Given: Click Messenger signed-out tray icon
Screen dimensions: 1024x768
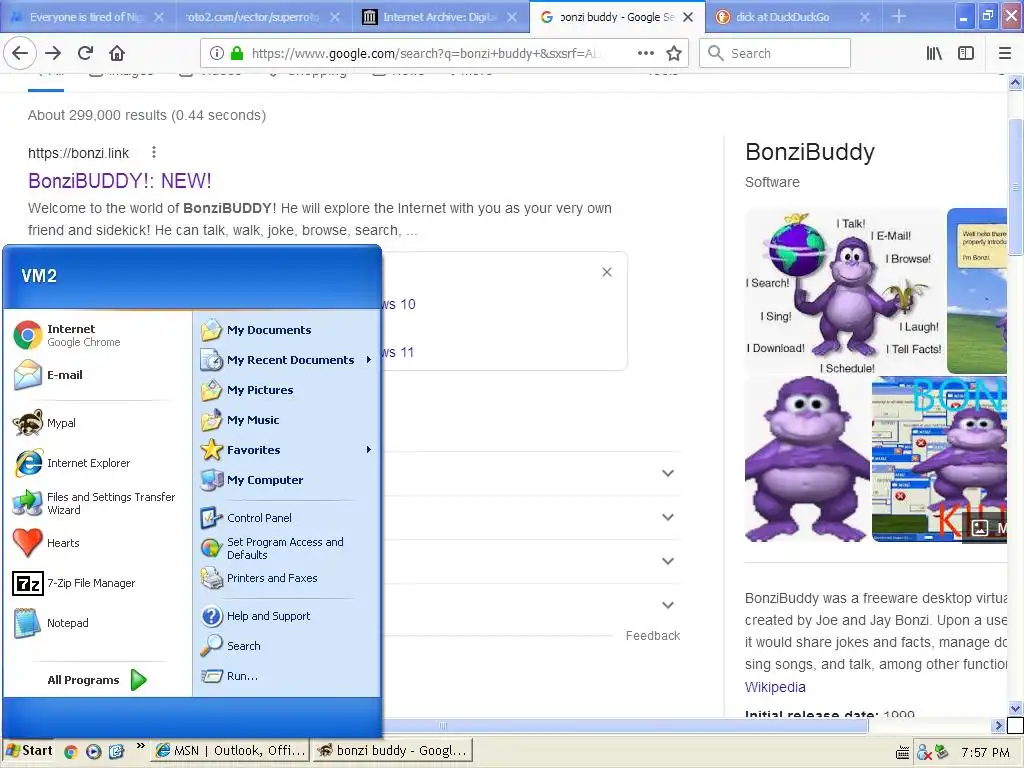Looking at the screenshot, I should point(923,753).
